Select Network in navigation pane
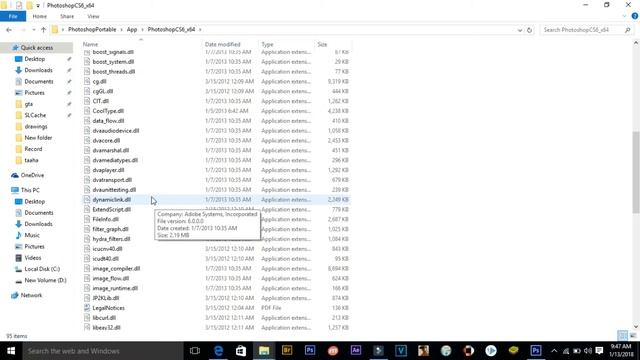 point(31,295)
